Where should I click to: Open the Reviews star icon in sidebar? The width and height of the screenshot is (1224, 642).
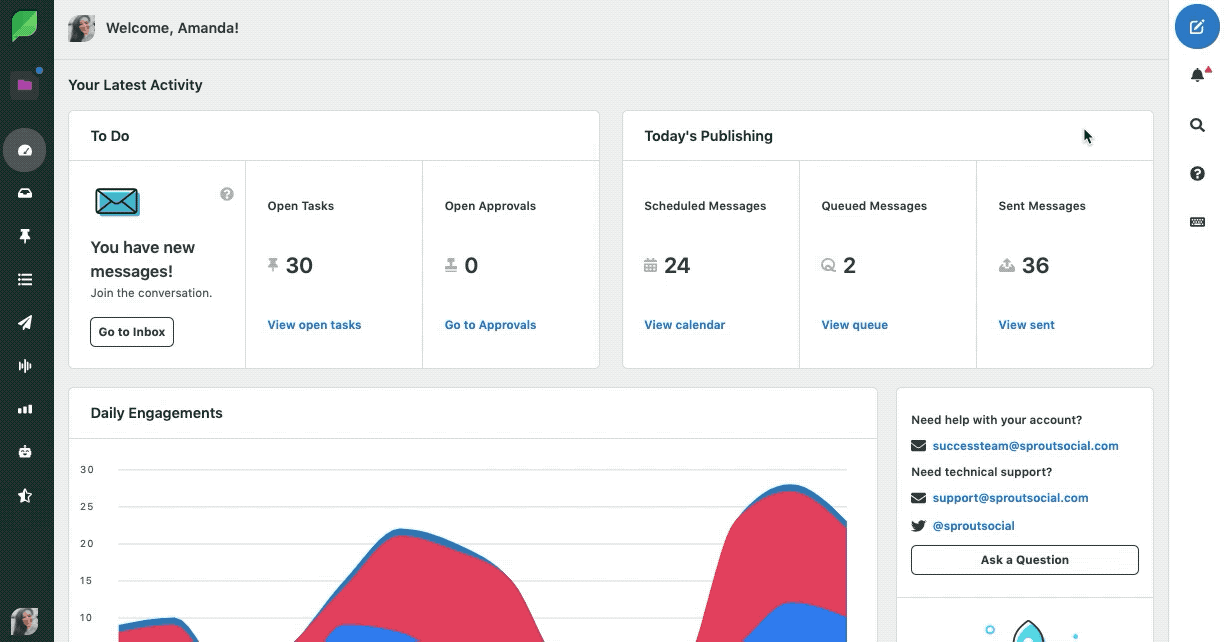pos(25,495)
